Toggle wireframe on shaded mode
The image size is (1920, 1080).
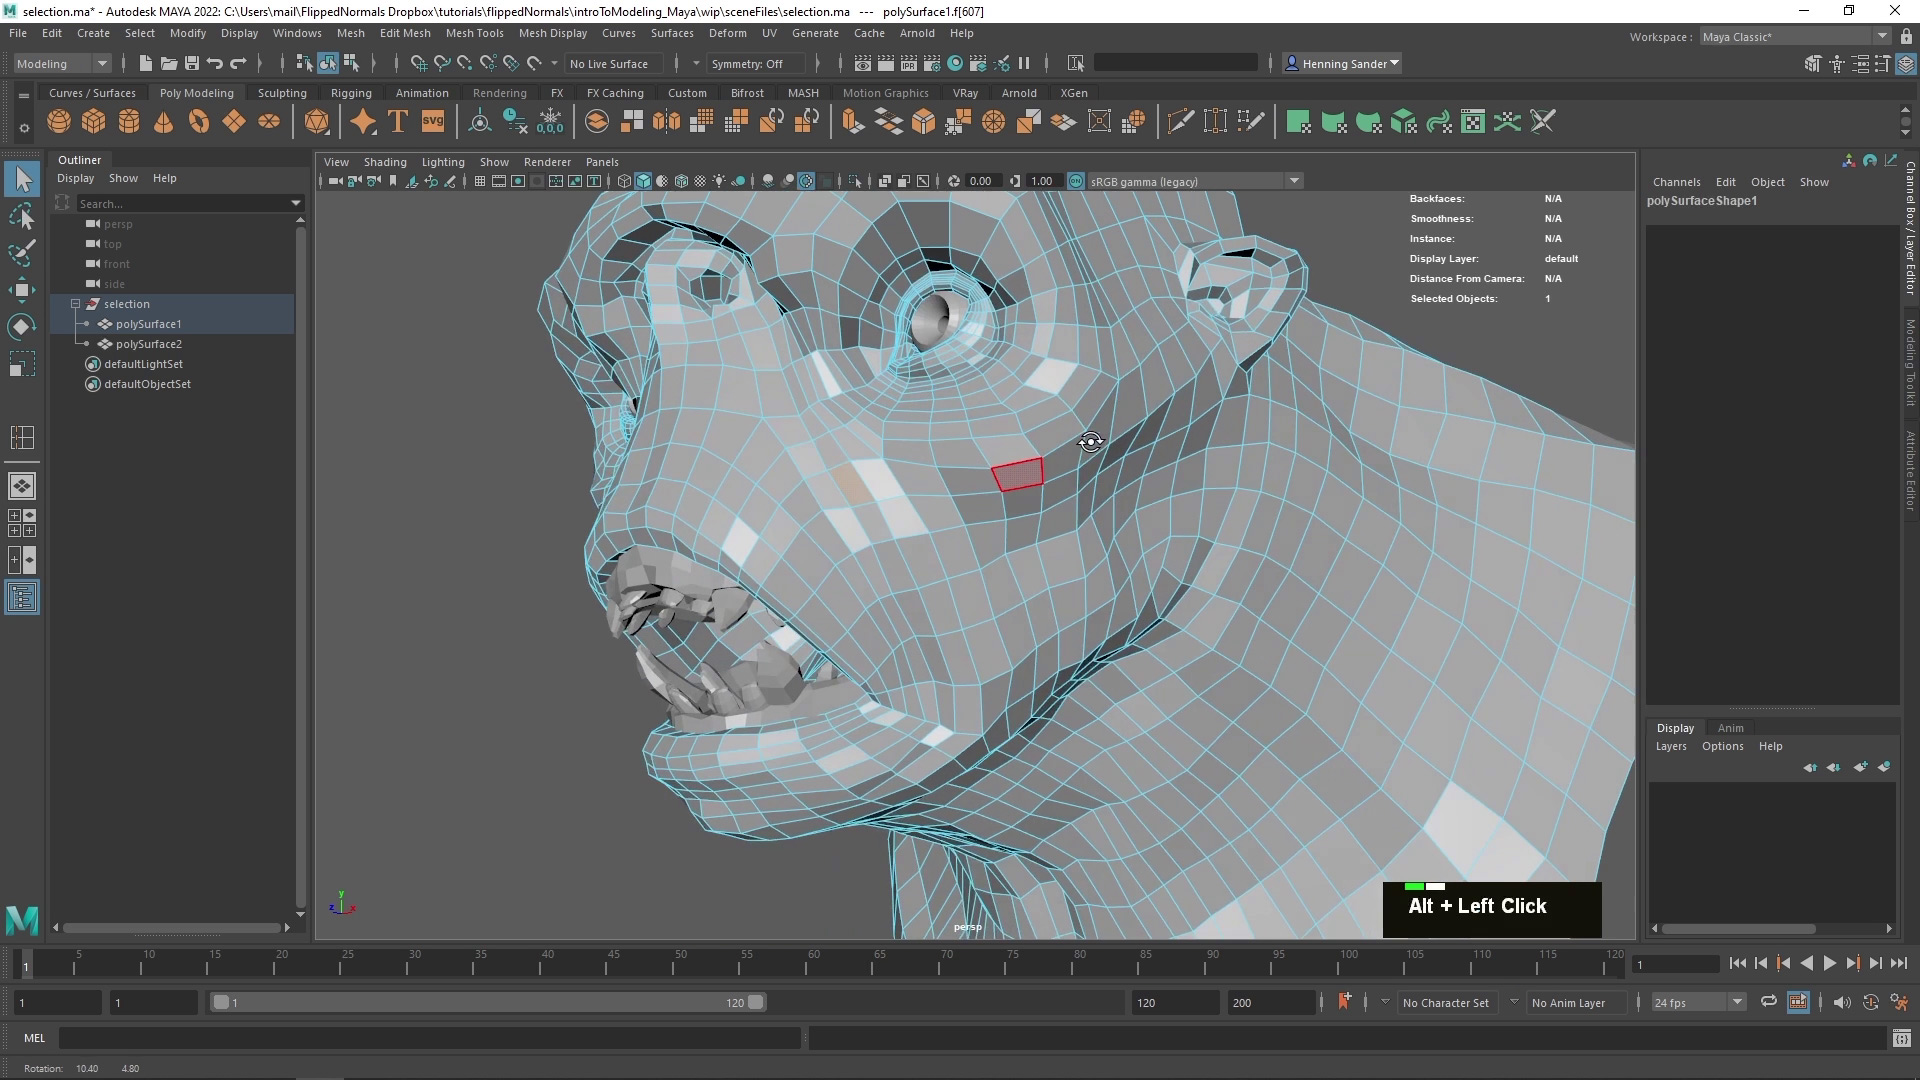[682, 181]
